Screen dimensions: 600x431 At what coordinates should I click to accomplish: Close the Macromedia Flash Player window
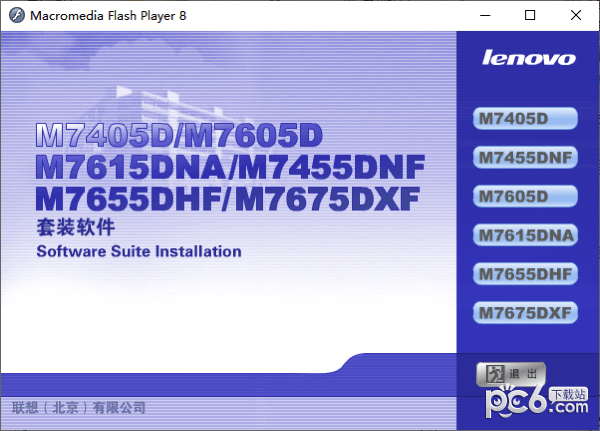coord(576,15)
